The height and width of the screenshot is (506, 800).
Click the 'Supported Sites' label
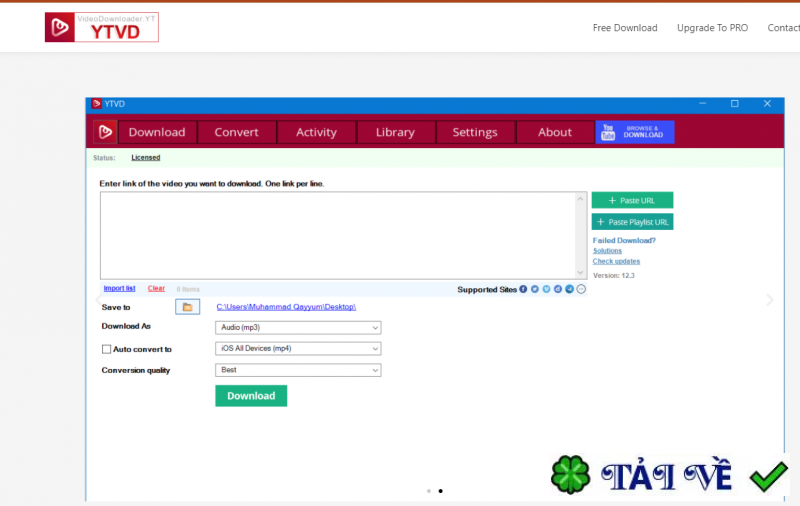tap(487, 290)
